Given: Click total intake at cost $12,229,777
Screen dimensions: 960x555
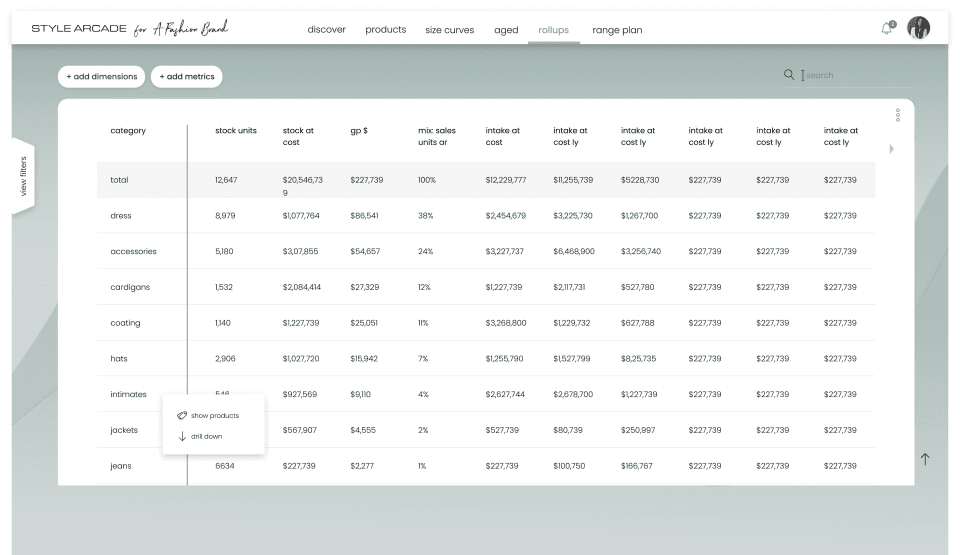Looking at the screenshot, I should [506, 180].
